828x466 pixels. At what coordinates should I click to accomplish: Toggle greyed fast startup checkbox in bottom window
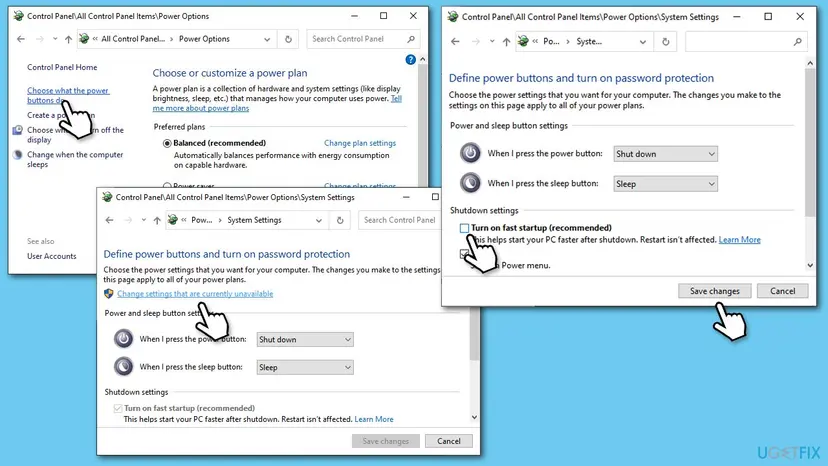[118, 408]
